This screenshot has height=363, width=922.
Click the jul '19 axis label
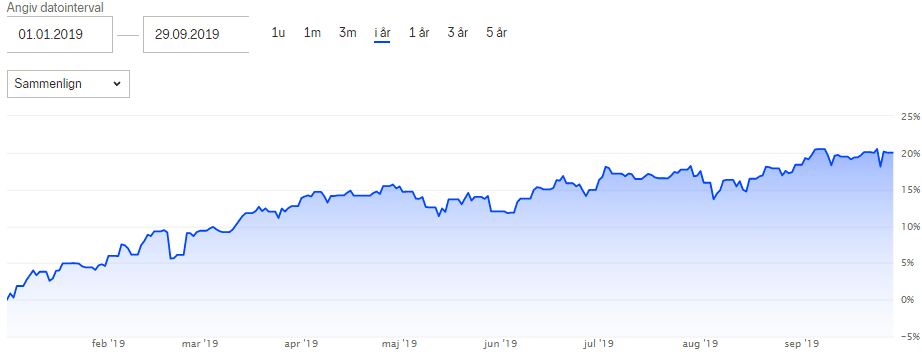coord(599,344)
